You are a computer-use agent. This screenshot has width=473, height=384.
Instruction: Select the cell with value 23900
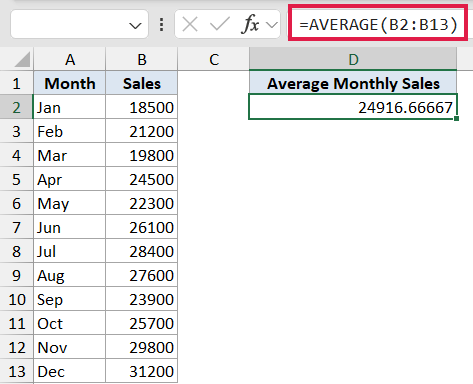coord(142,299)
